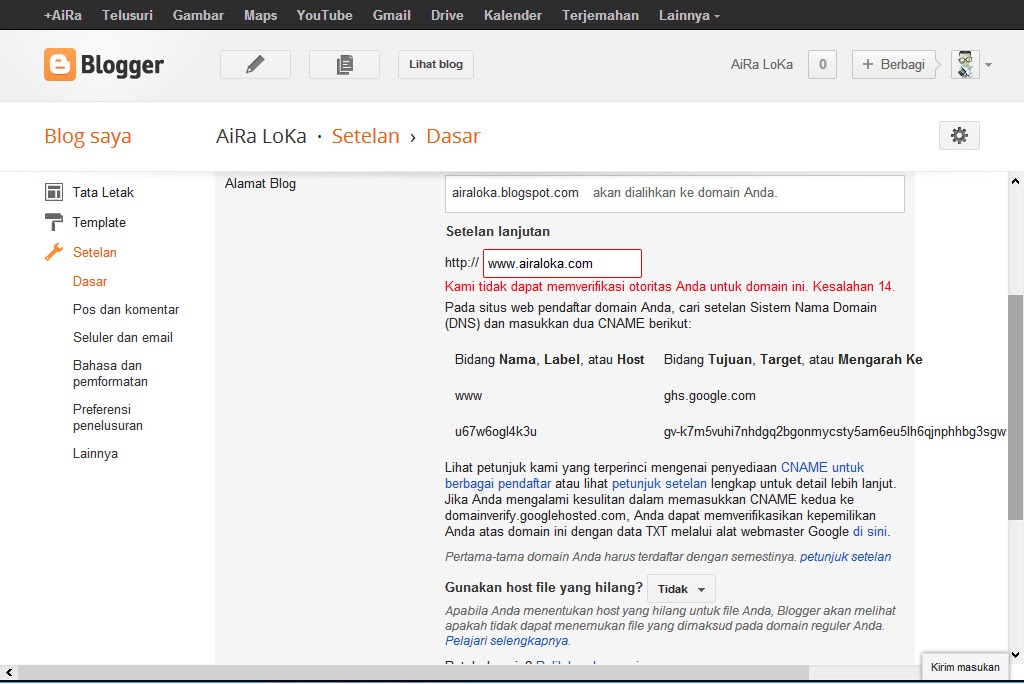Open the settings gear icon
Screen dimensions: 1024x684
point(959,136)
